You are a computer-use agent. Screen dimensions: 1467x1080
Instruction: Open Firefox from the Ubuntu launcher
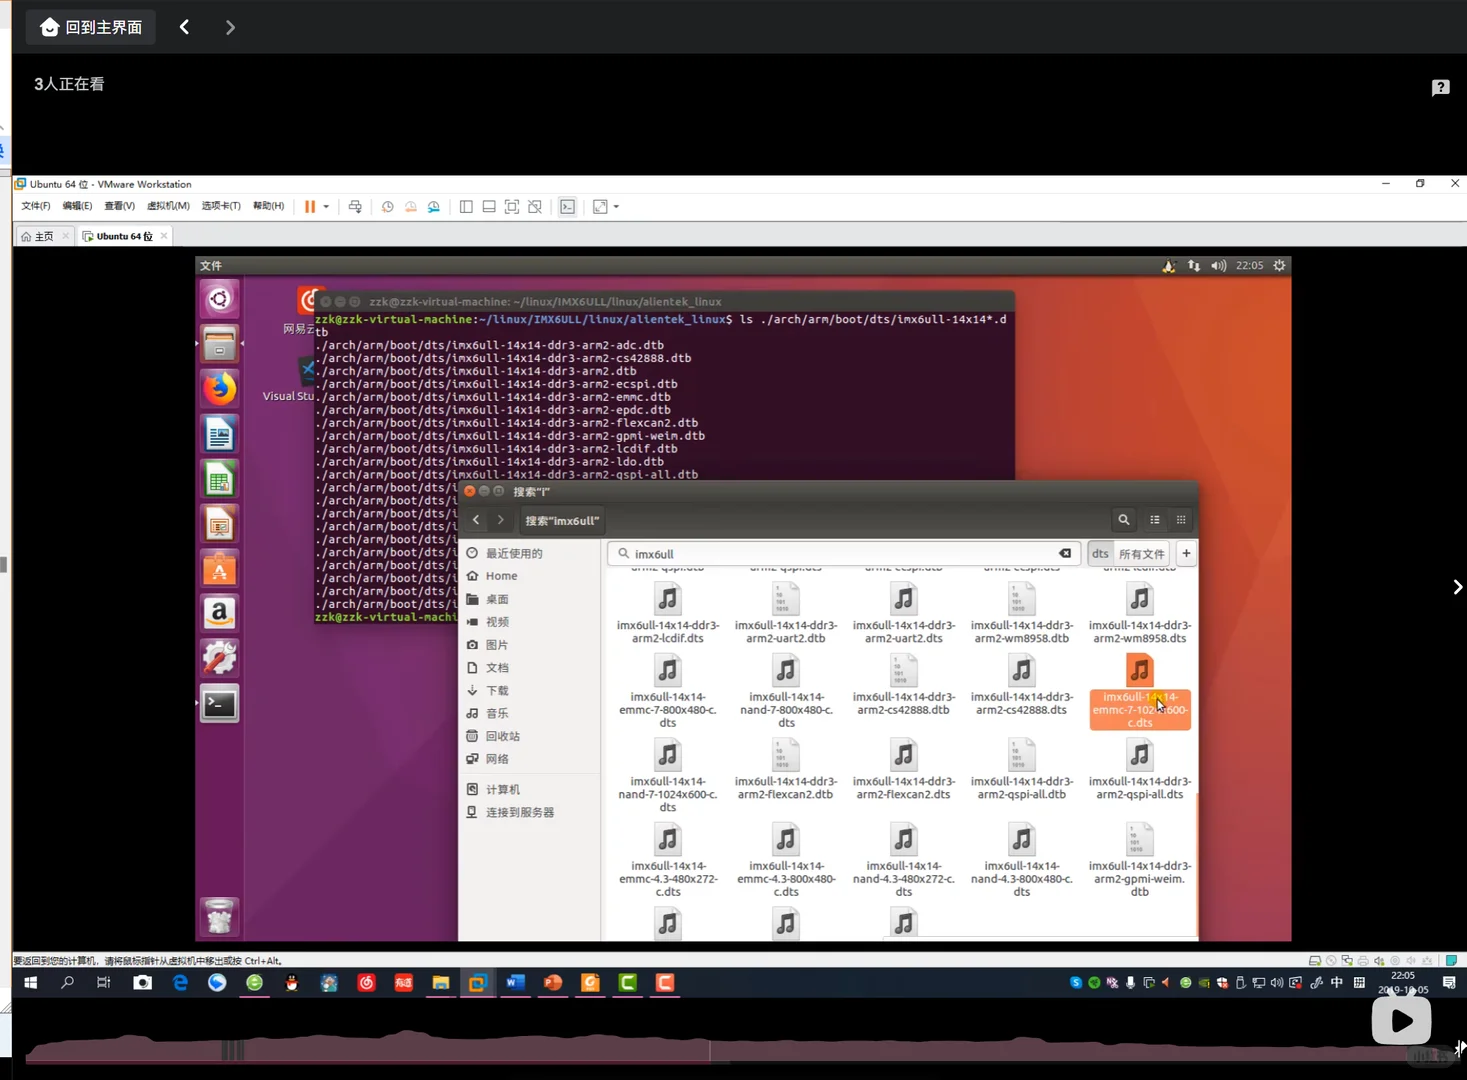click(219, 388)
